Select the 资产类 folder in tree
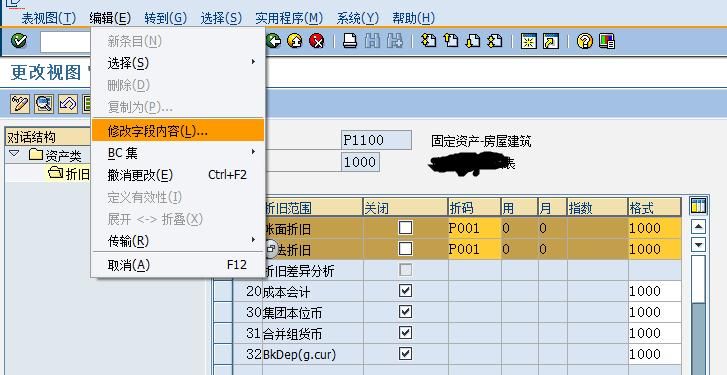 tap(55, 155)
